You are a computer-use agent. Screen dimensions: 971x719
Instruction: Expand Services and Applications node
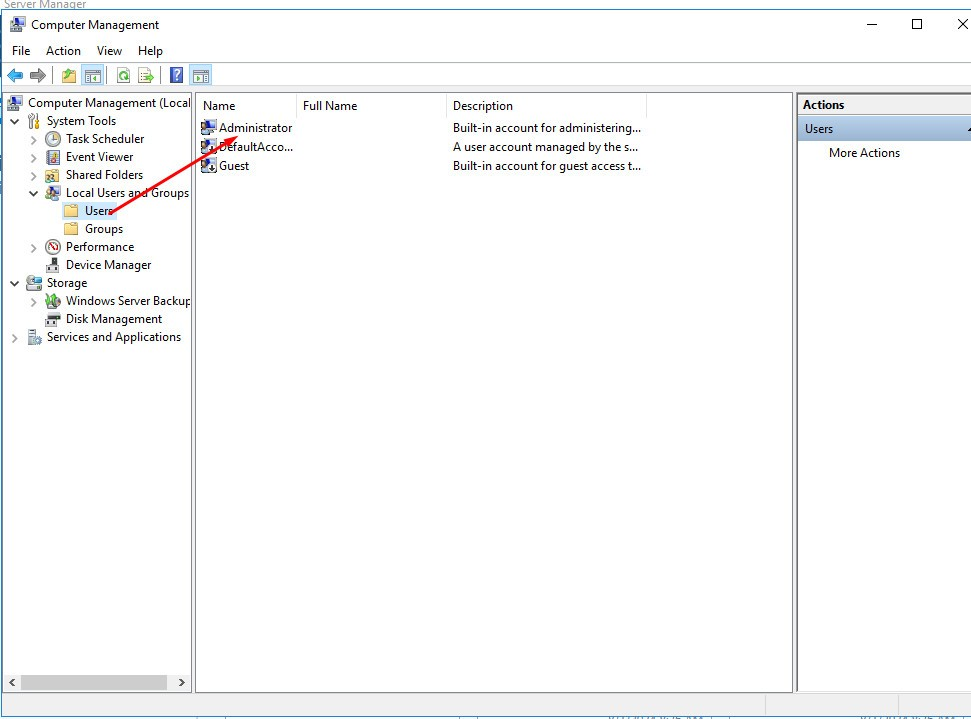point(15,338)
